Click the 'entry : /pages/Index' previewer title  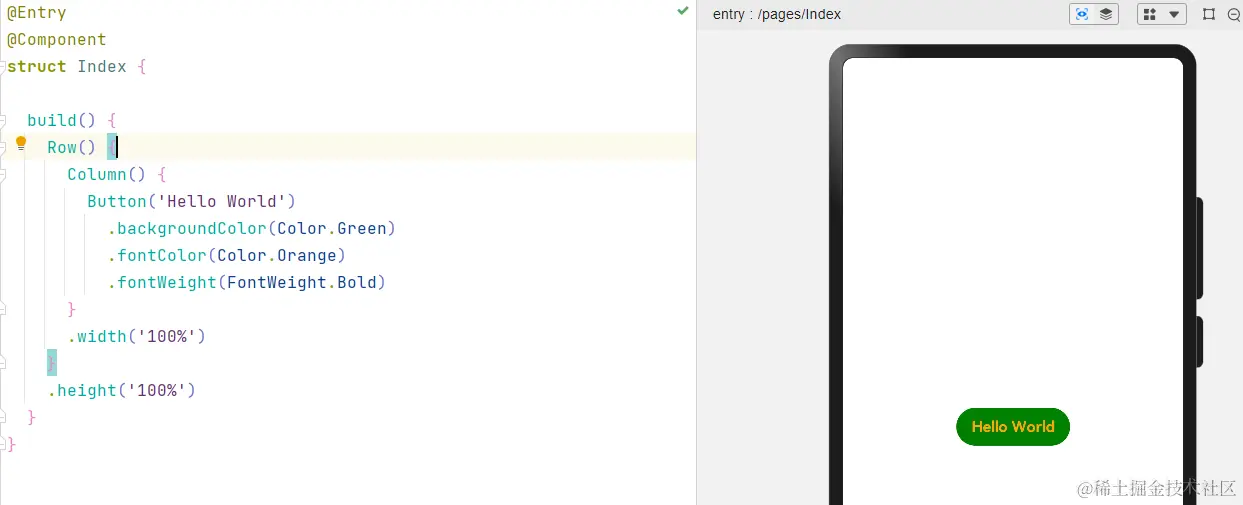[777, 14]
